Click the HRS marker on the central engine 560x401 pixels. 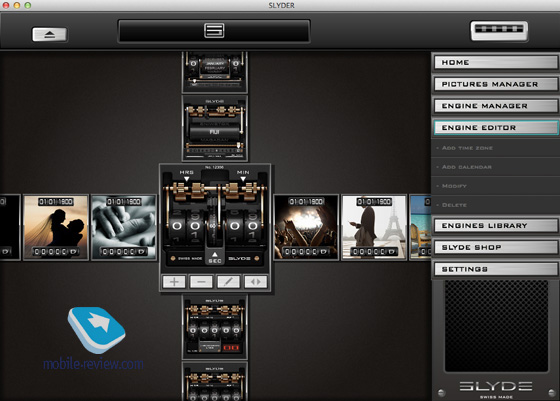pos(186,175)
